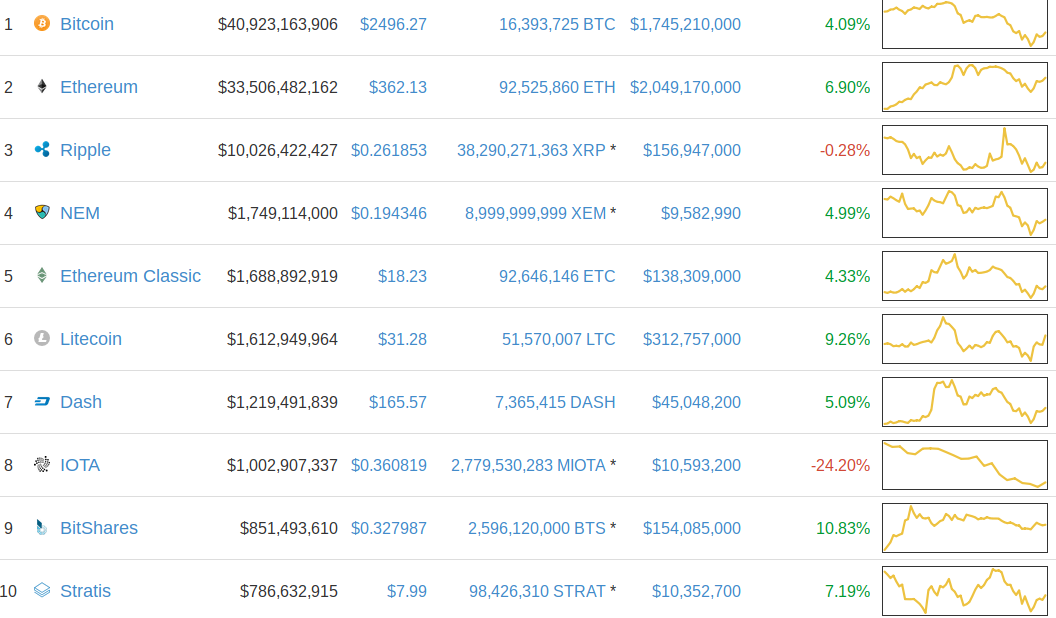Open BitShares 7-day price sparkline chart
Image resolution: width=1056 pixels, height=618 pixels.
964,528
